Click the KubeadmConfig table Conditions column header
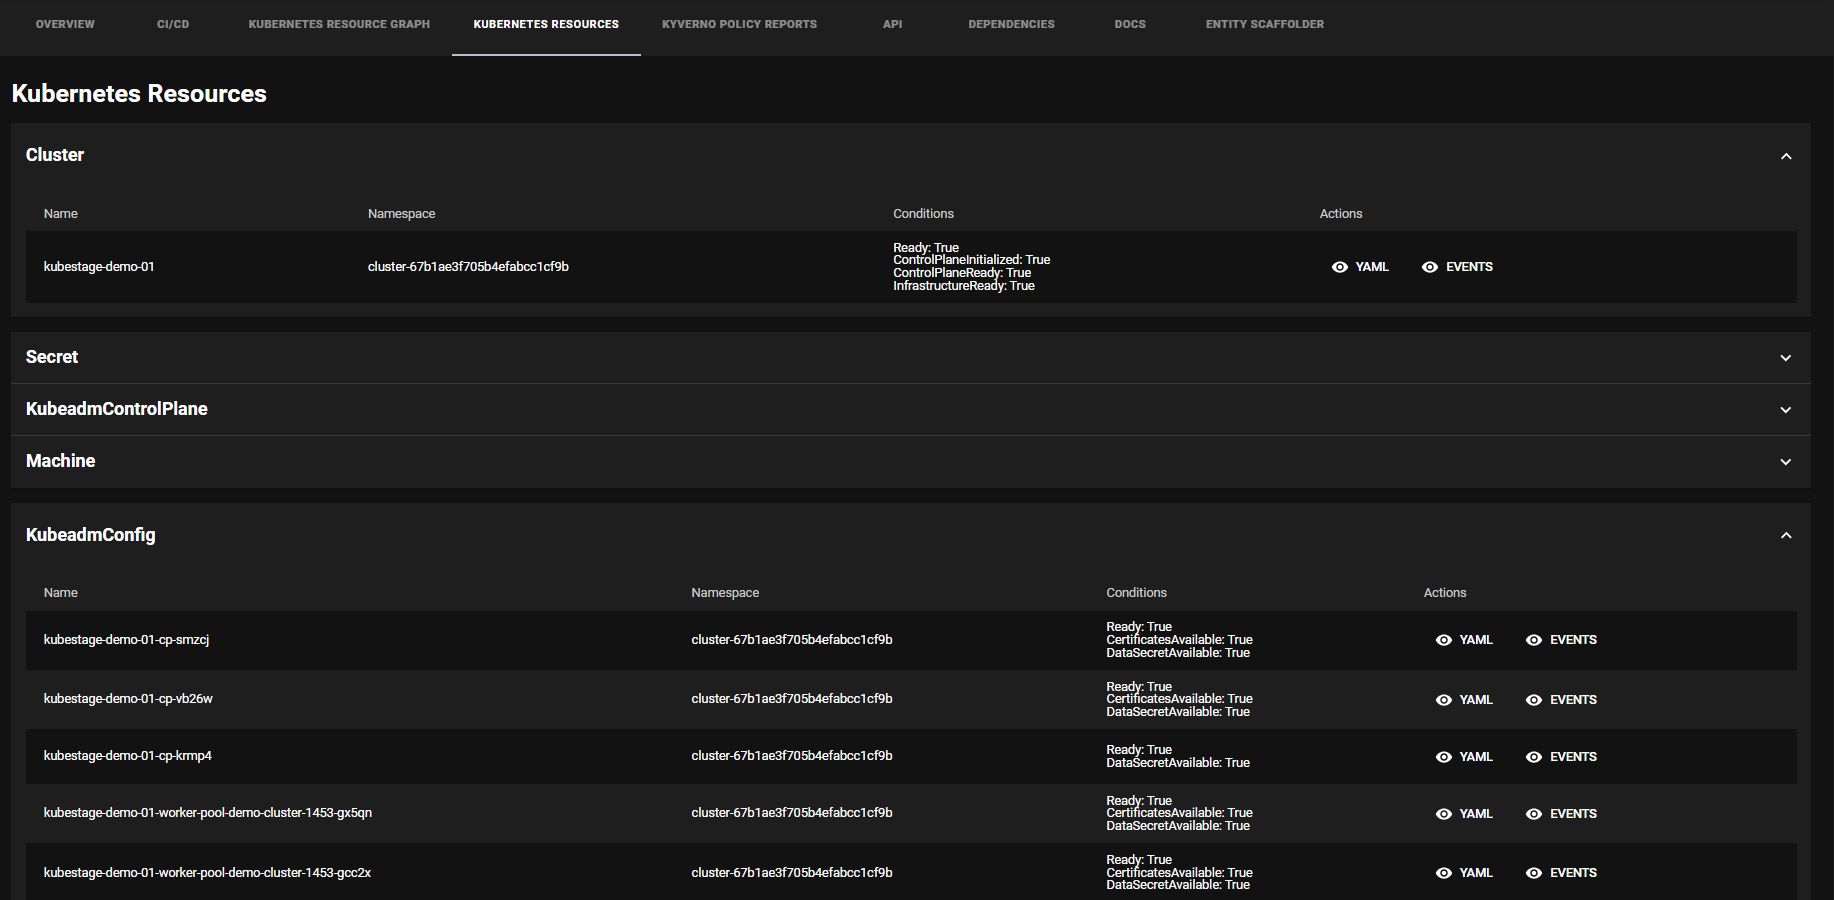 click(1136, 593)
